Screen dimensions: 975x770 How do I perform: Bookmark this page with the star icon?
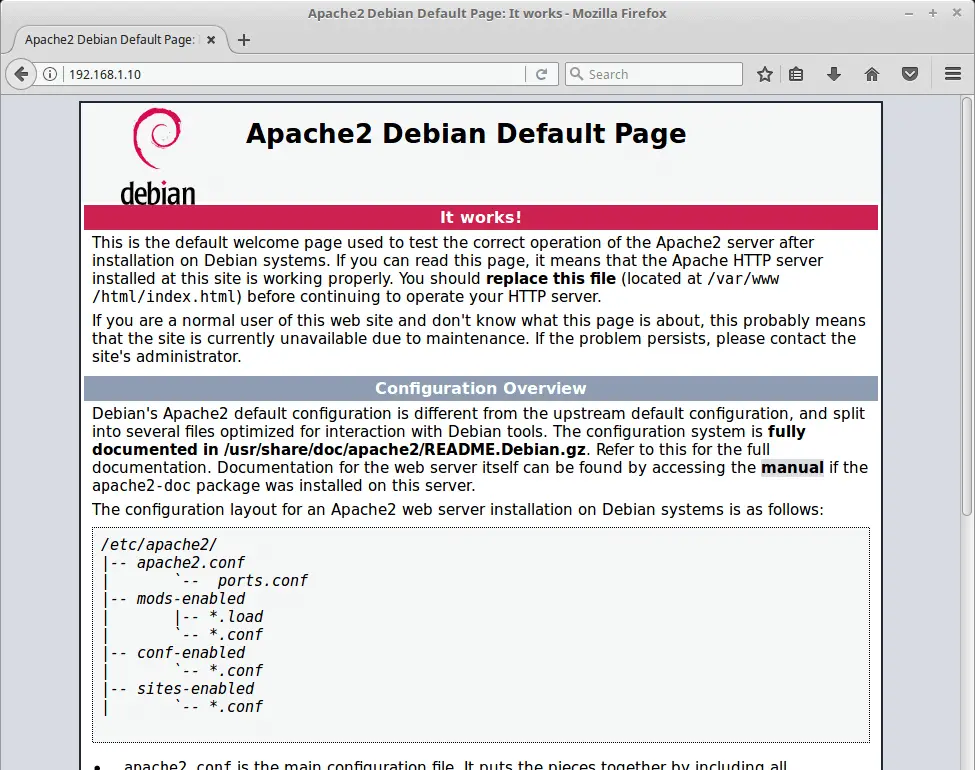[764, 74]
